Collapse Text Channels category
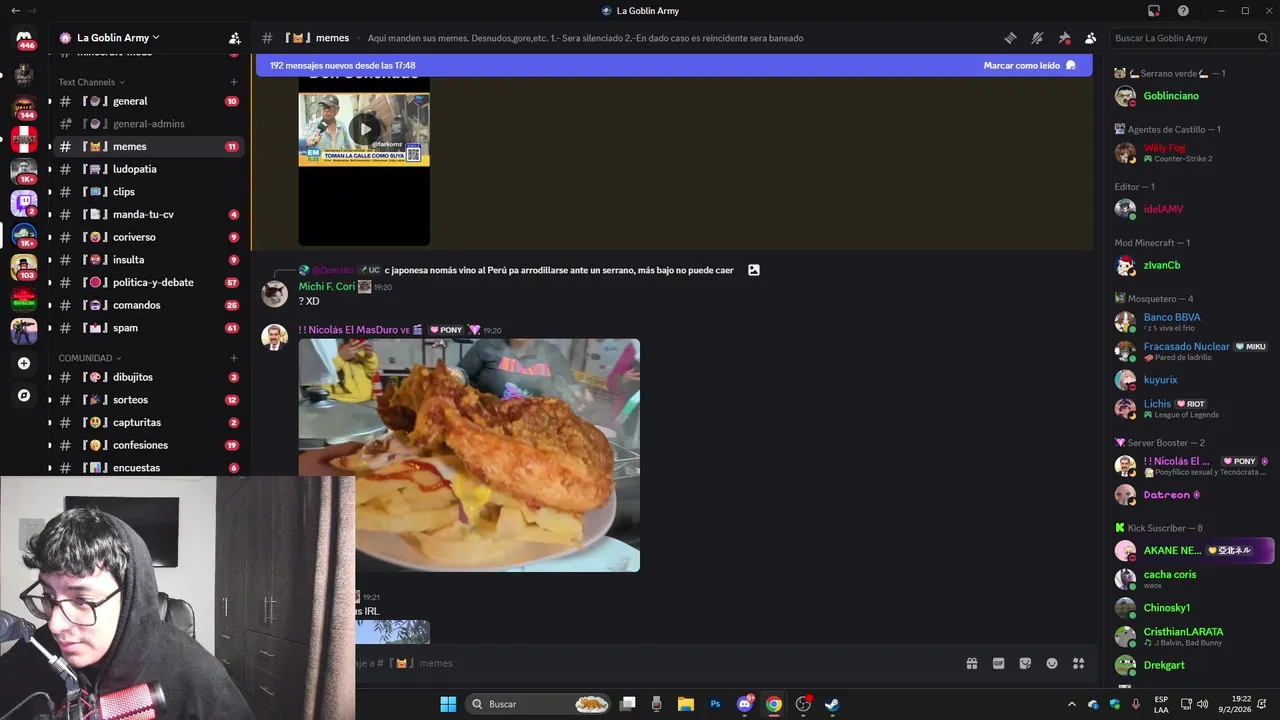Image resolution: width=1280 pixels, height=720 pixels. [x=91, y=82]
